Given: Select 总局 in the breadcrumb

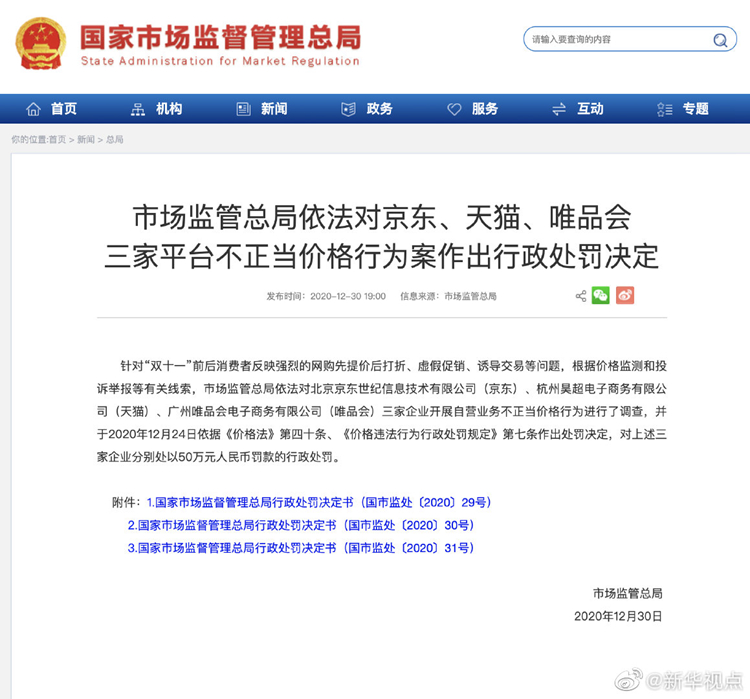Looking at the screenshot, I should click(114, 140).
